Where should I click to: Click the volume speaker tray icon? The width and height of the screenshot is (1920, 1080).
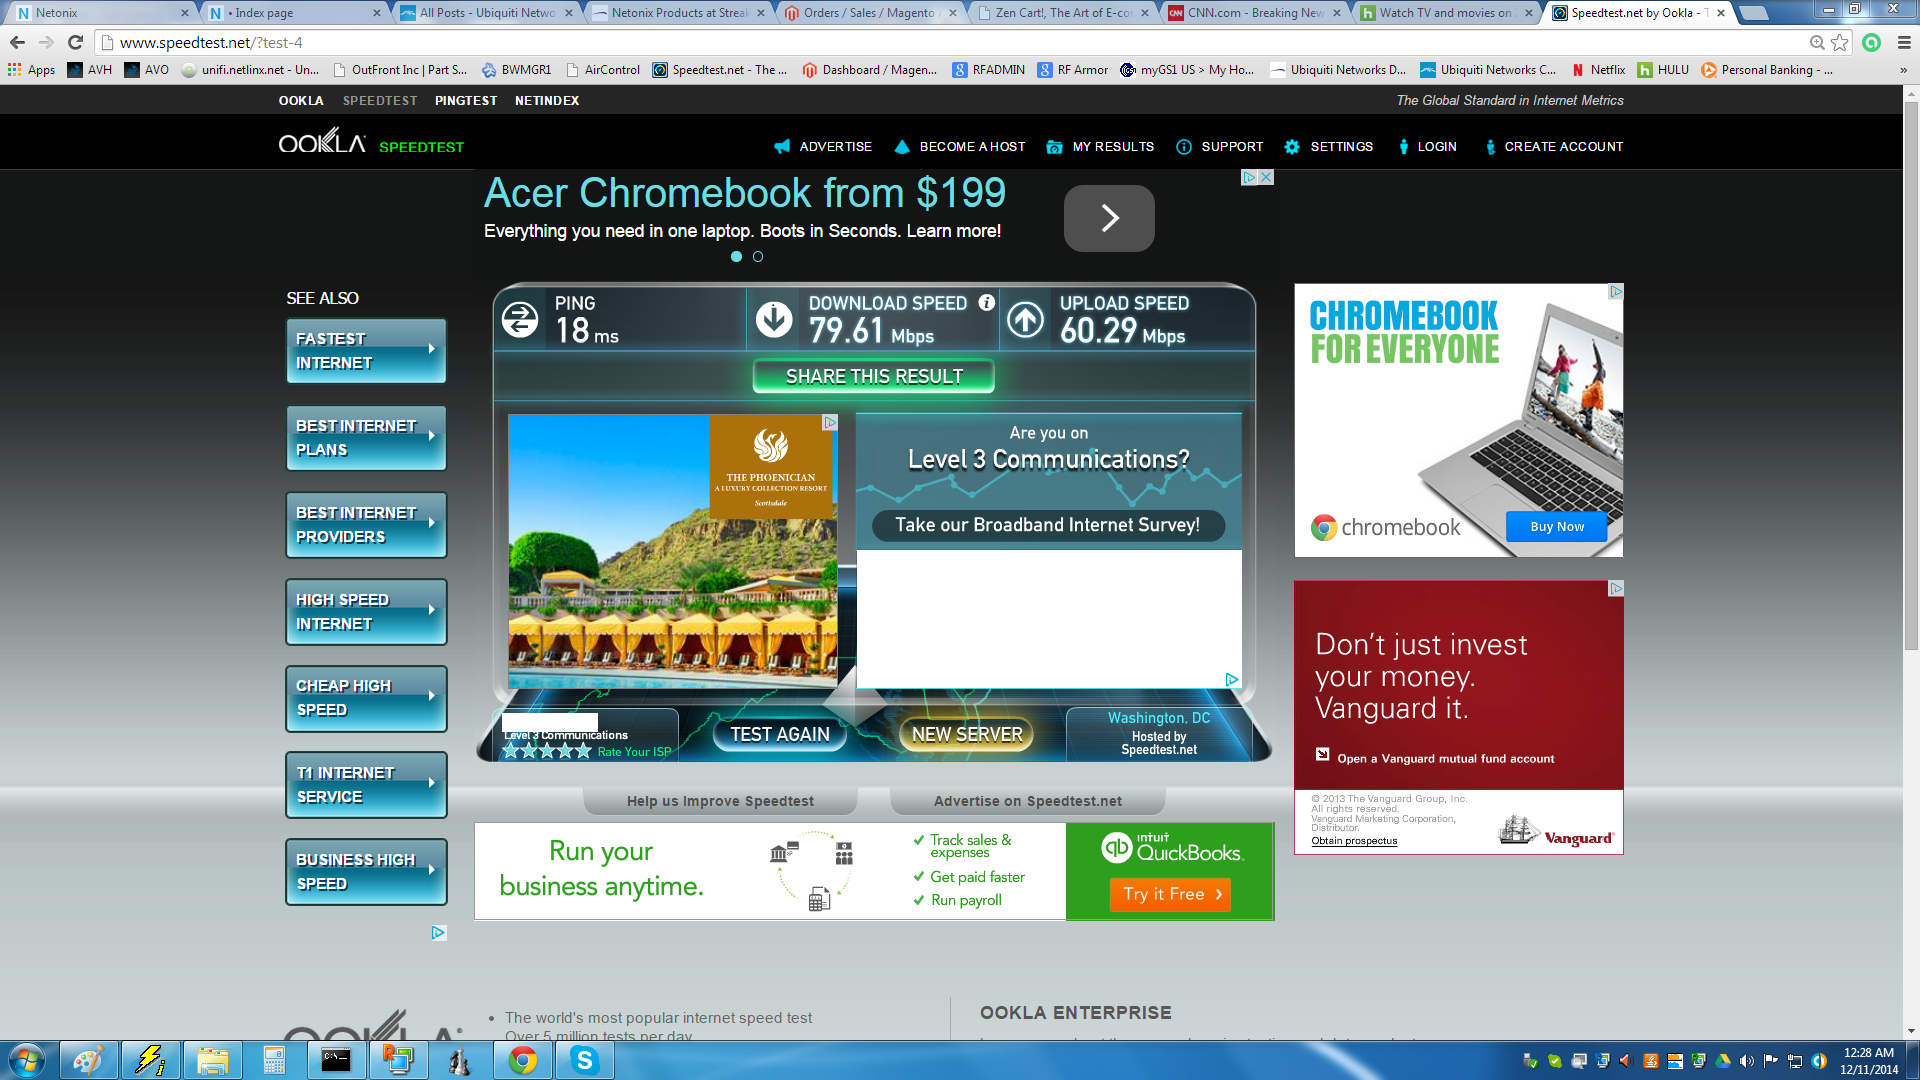[x=1746, y=1061]
